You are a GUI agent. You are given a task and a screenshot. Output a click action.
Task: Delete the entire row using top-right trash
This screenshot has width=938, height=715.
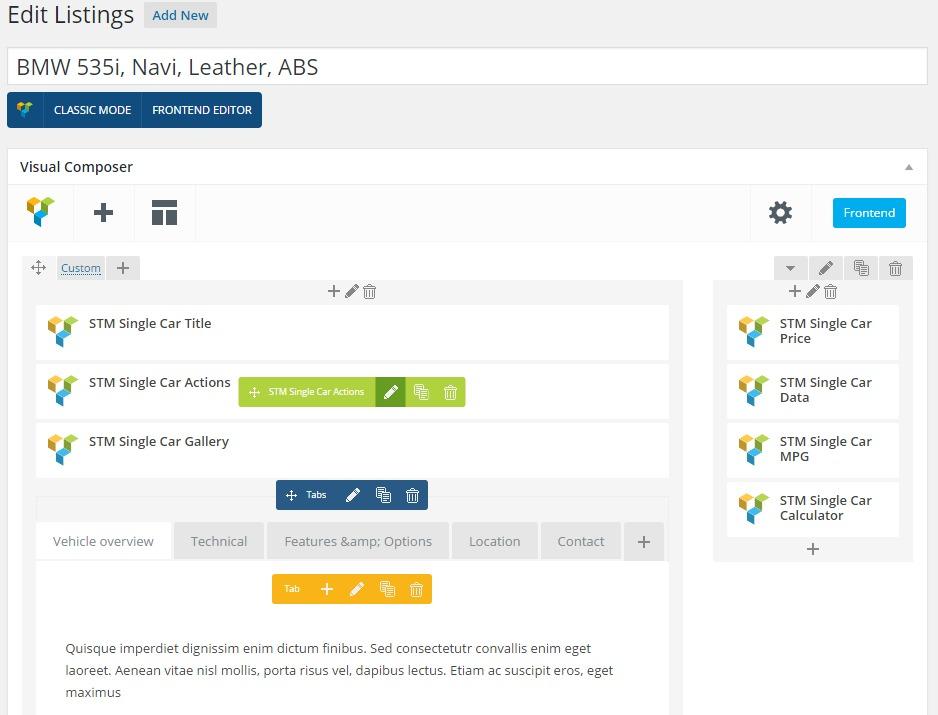tap(895, 268)
